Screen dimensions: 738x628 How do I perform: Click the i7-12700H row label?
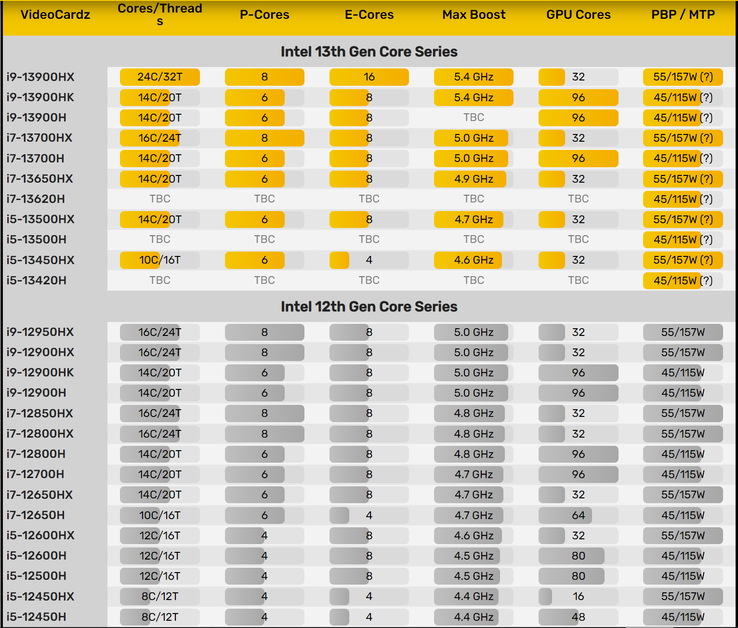pyautogui.click(x=35, y=474)
